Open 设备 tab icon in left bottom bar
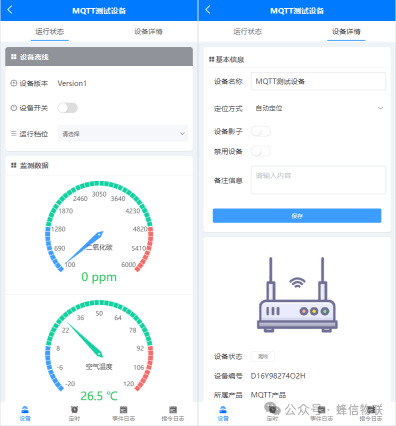The image size is (396, 426). coord(25,410)
